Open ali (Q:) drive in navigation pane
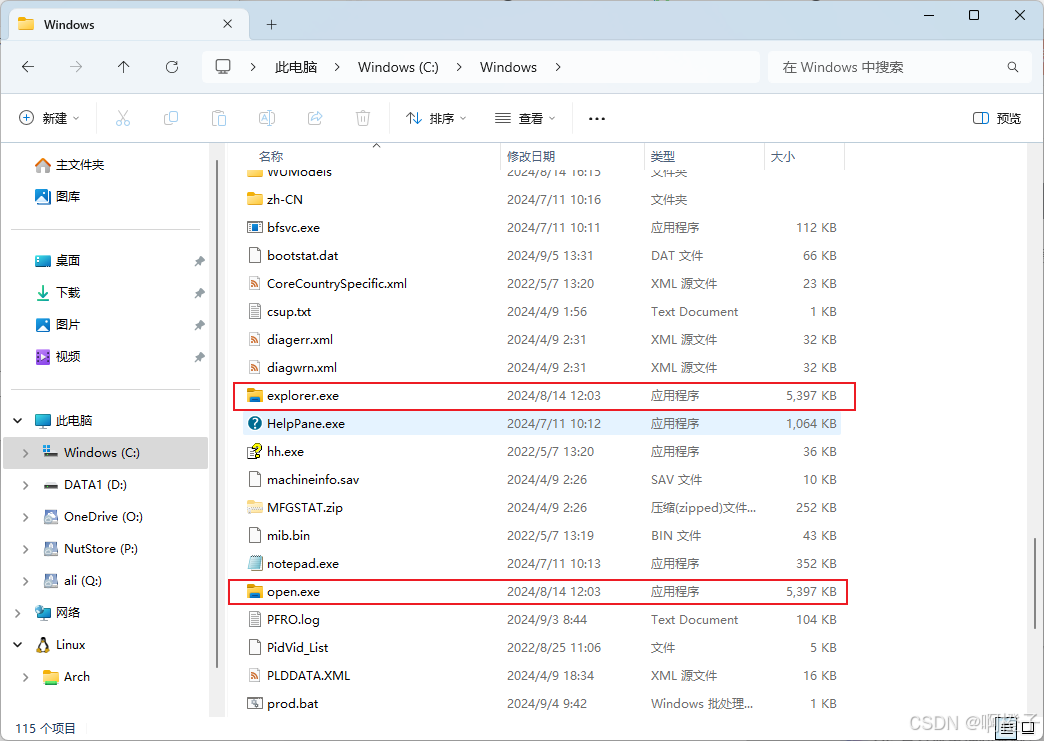 pos(83,581)
